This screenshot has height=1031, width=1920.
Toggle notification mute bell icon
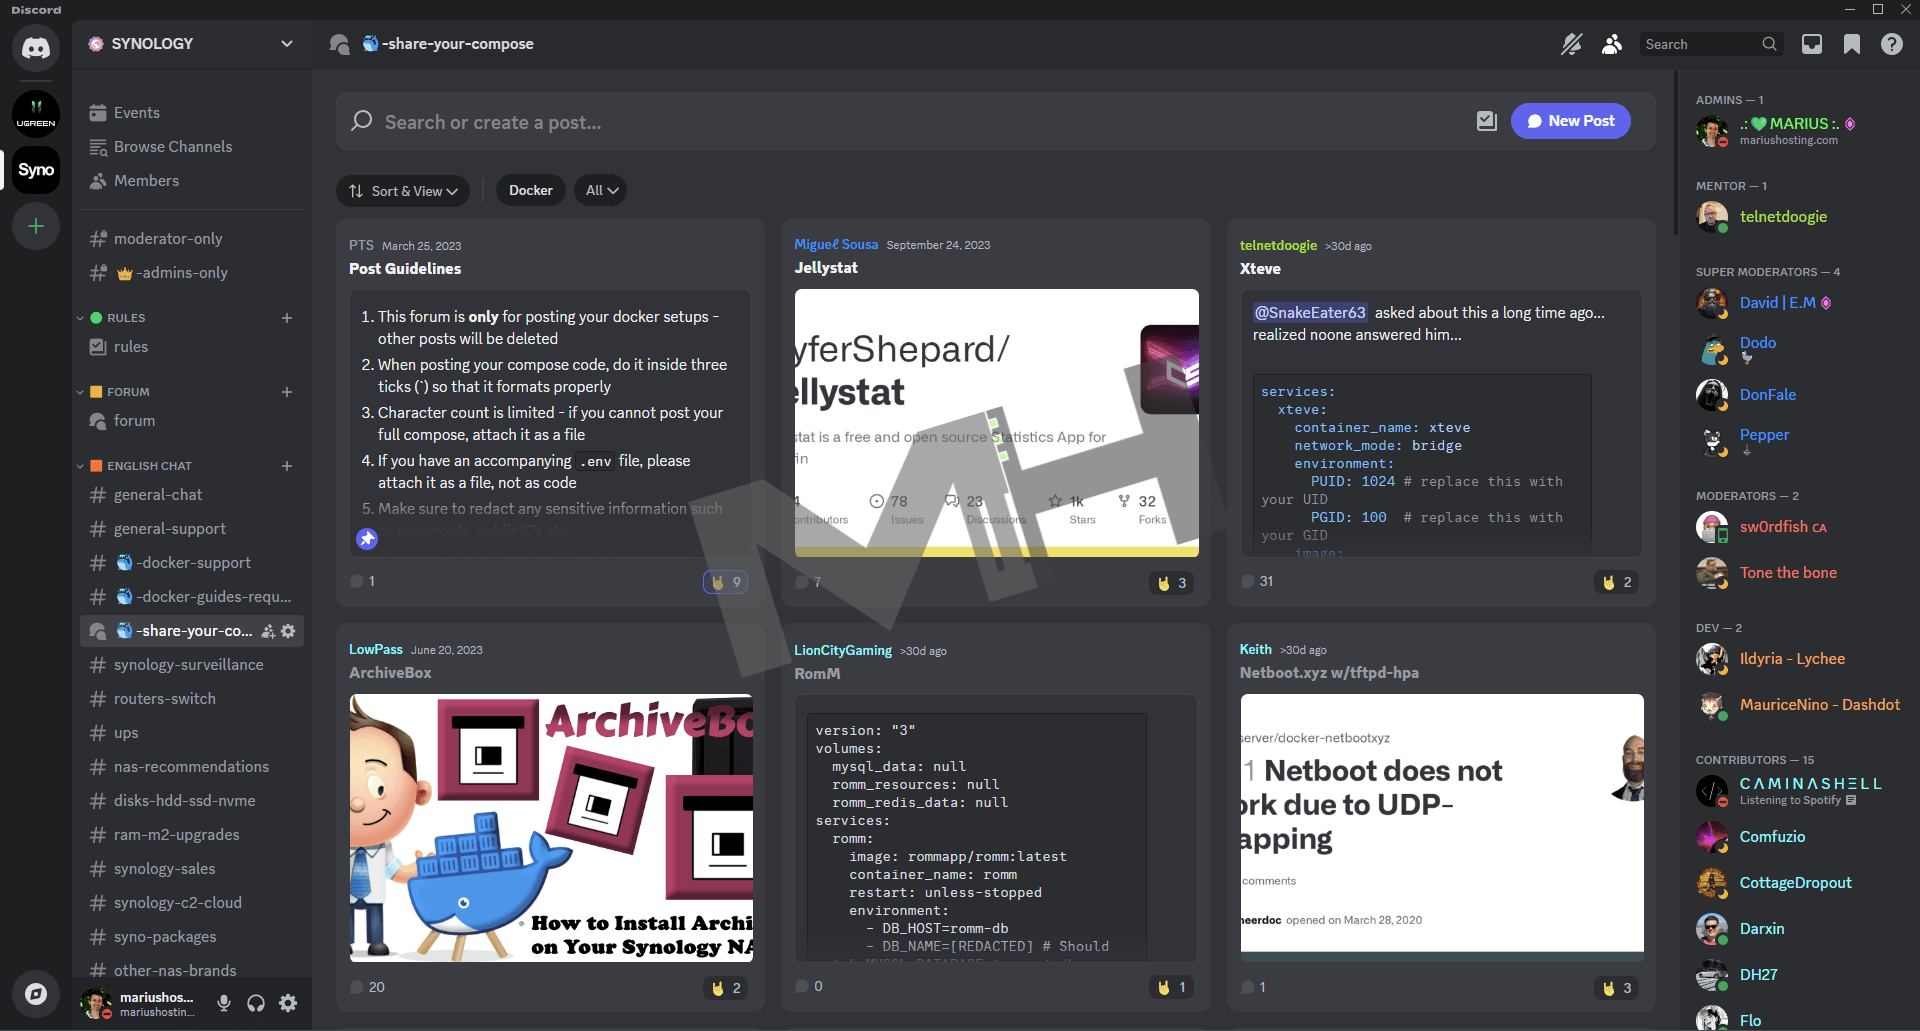pos(1572,44)
